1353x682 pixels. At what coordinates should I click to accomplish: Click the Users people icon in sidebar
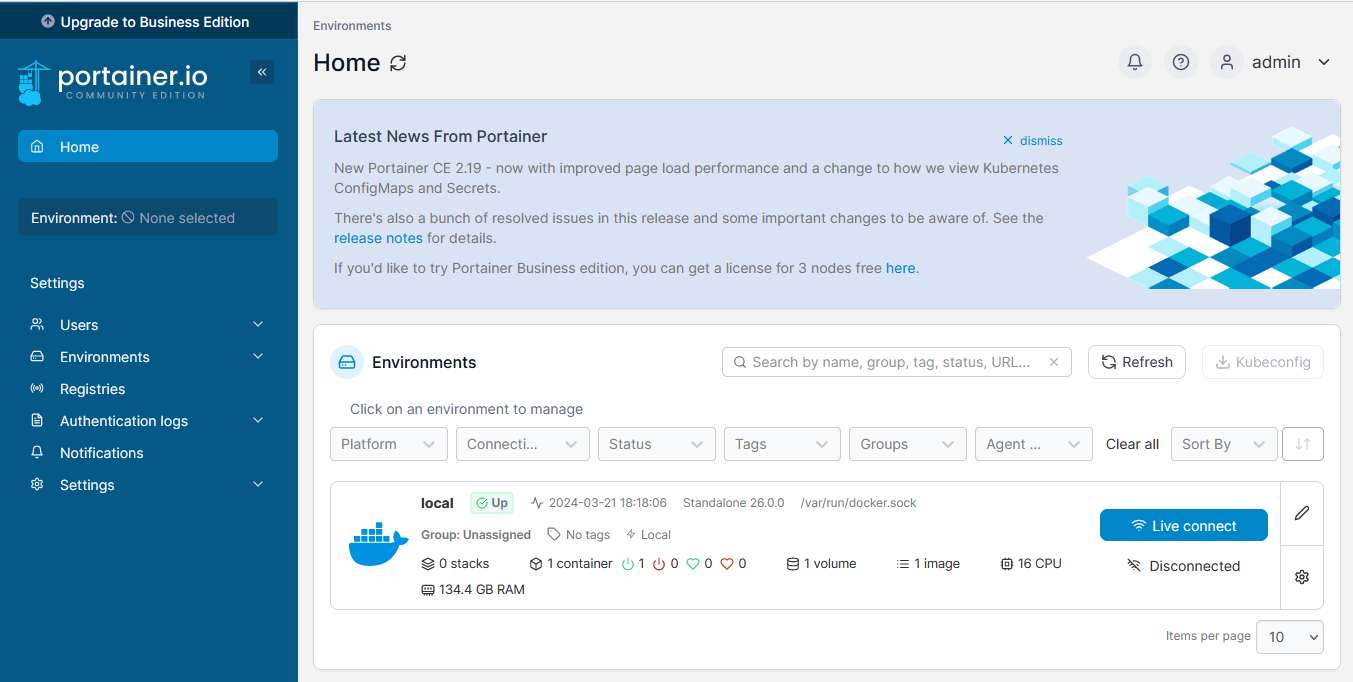click(x=37, y=325)
